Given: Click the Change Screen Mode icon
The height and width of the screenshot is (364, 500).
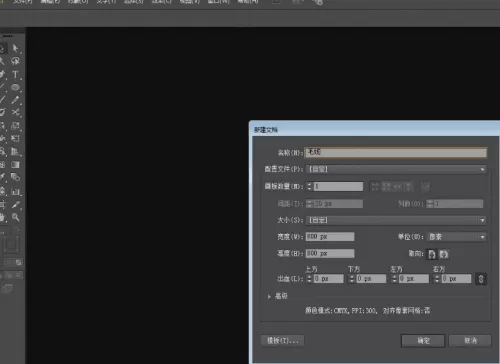Looking at the screenshot, I should pos(7,288).
